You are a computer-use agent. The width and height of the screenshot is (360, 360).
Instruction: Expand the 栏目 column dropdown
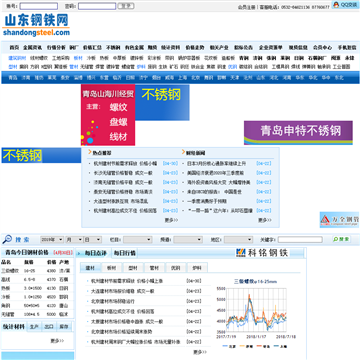click(137, 240)
